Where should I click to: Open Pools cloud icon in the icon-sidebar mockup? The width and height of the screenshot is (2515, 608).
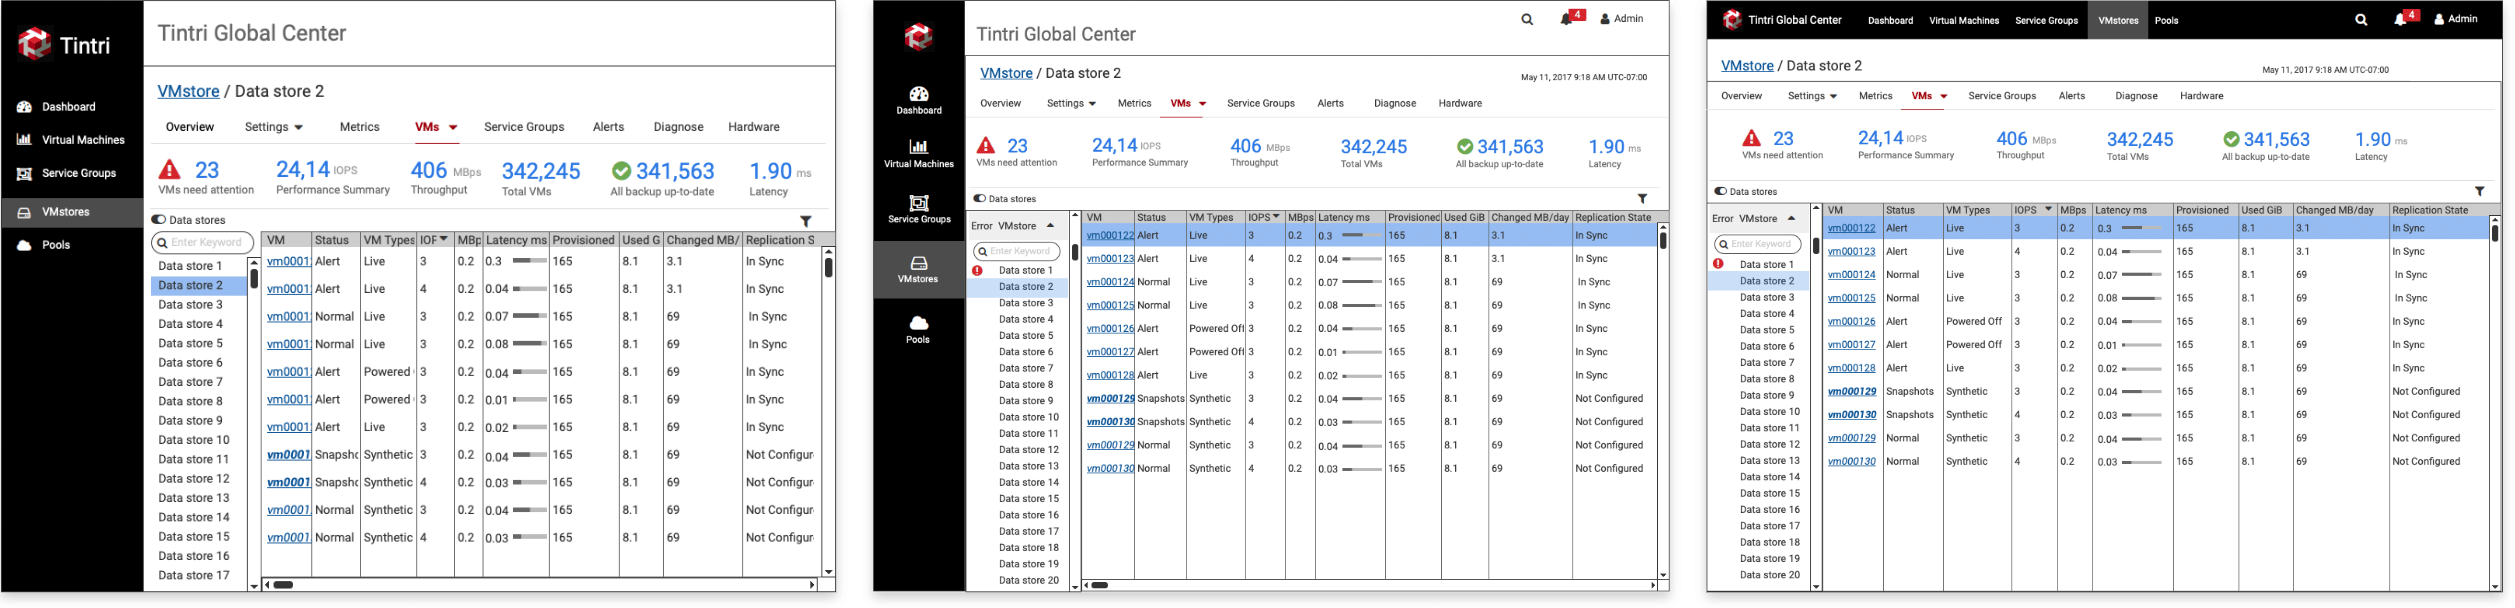(919, 322)
